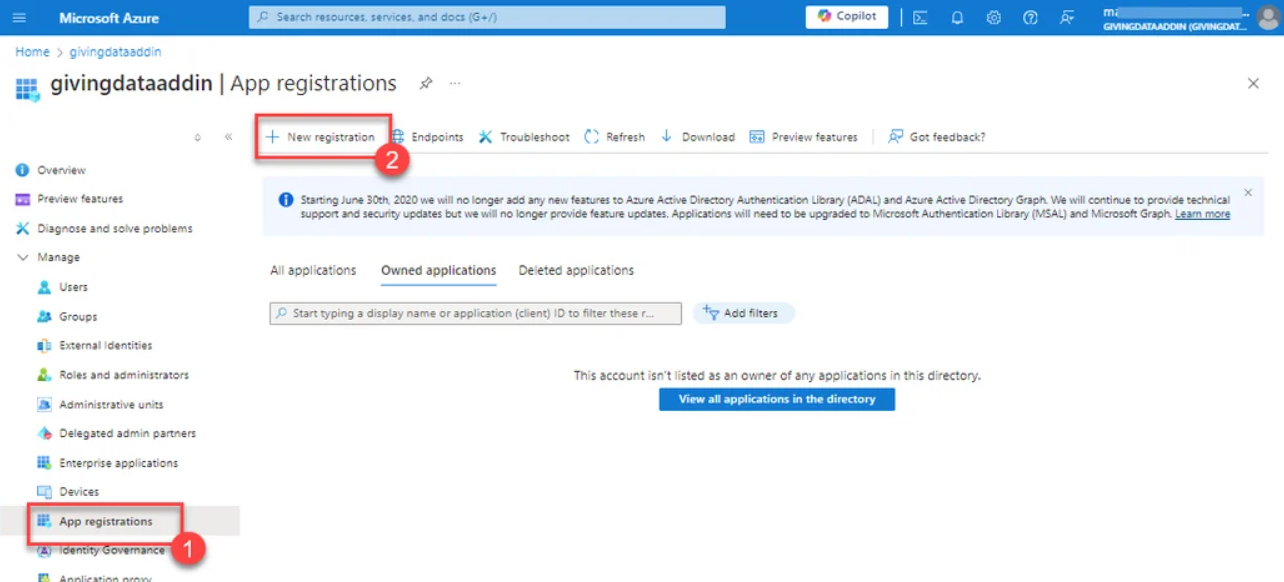Open the account avatar menu

pyautogui.click(x=1267, y=17)
